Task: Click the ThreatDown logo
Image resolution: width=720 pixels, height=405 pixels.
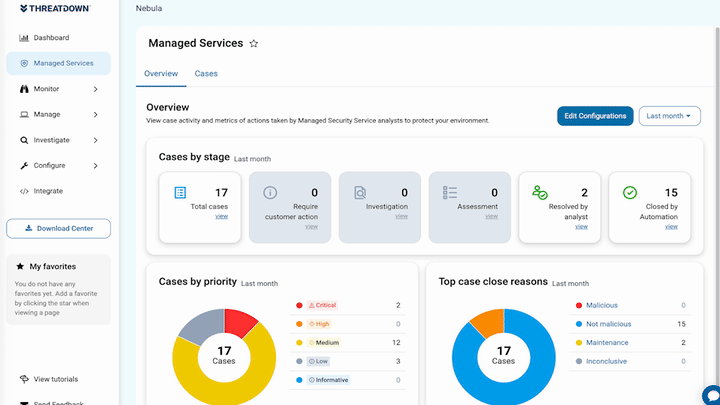Action: tap(55, 8)
